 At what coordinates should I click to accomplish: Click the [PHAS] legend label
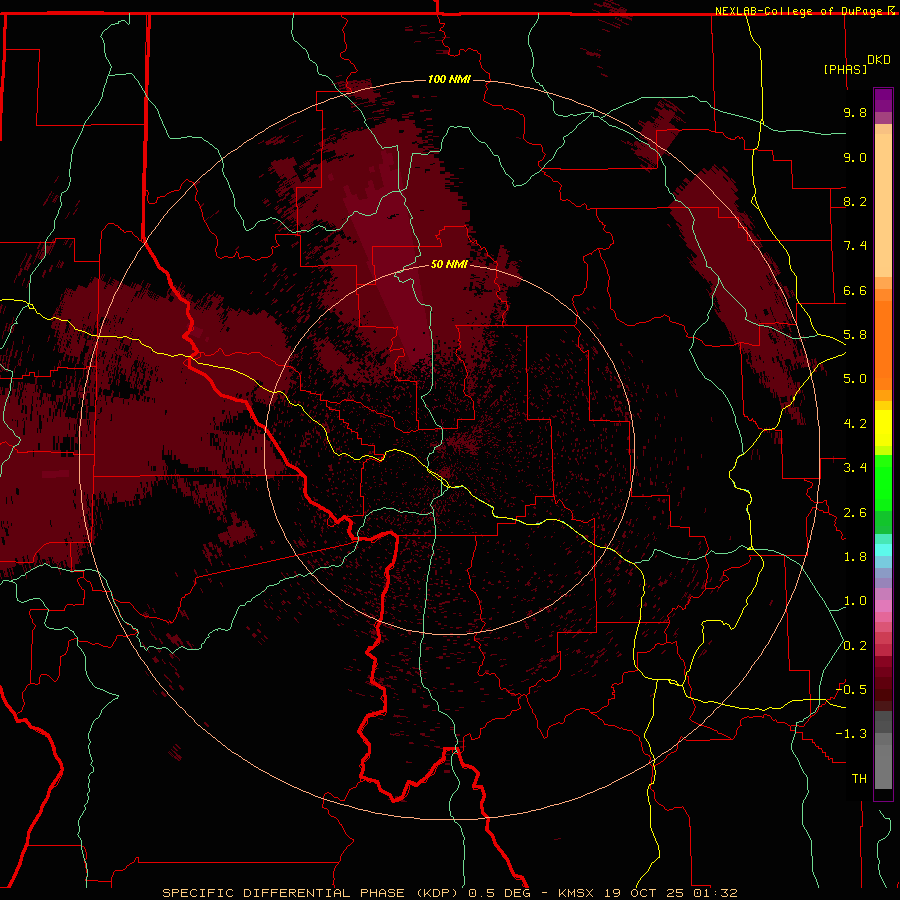pos(845,69)
